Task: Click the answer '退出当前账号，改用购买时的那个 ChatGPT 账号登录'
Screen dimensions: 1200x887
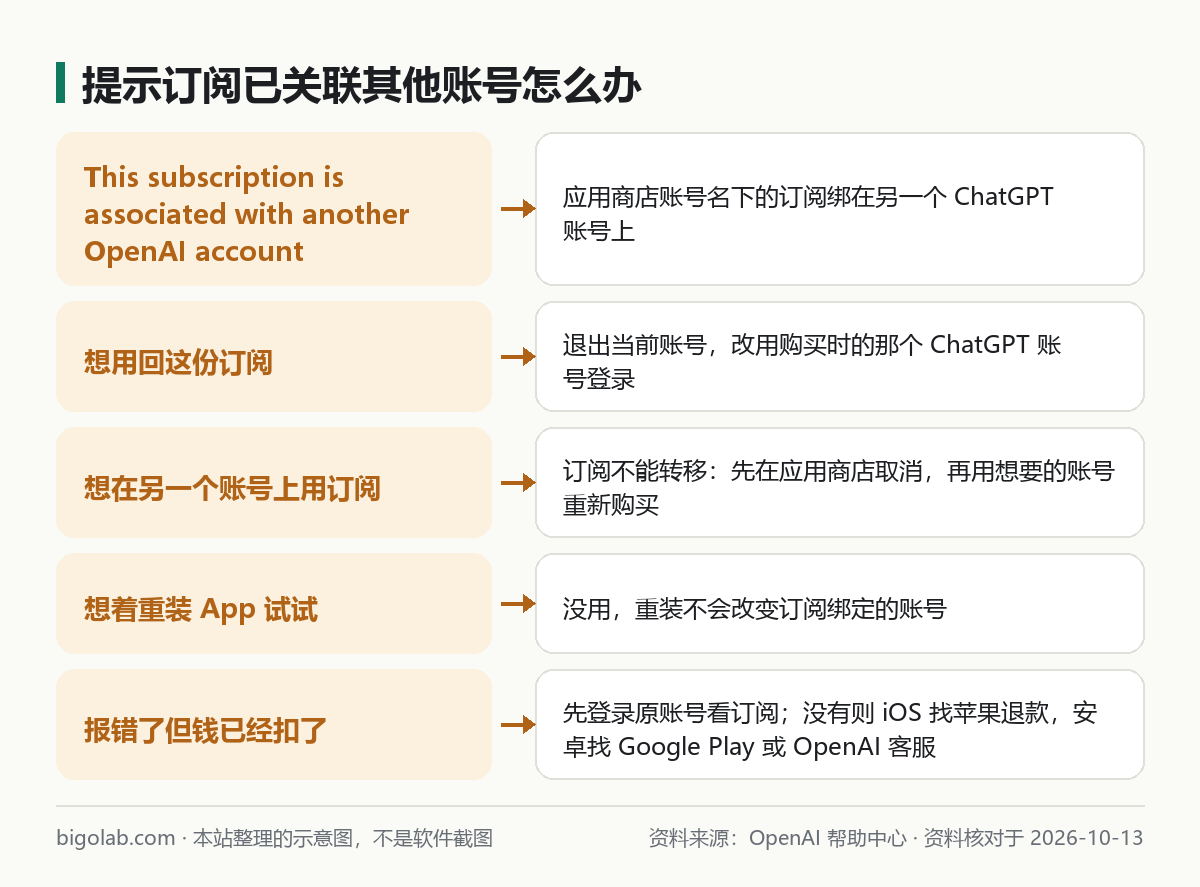Action: coord(812,362)
